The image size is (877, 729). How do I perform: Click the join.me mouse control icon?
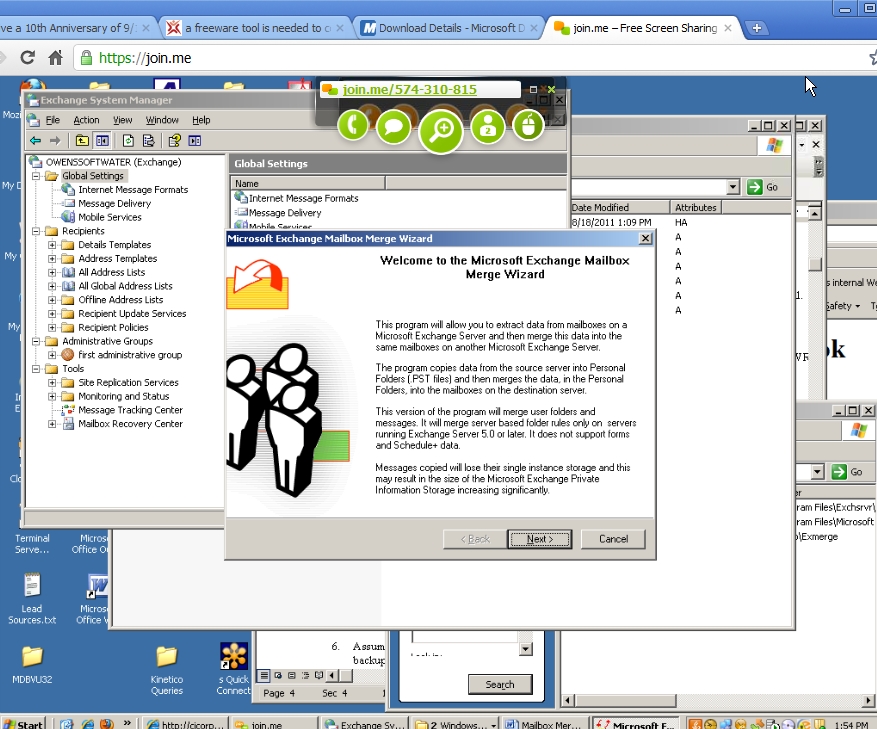click(527, 126)
